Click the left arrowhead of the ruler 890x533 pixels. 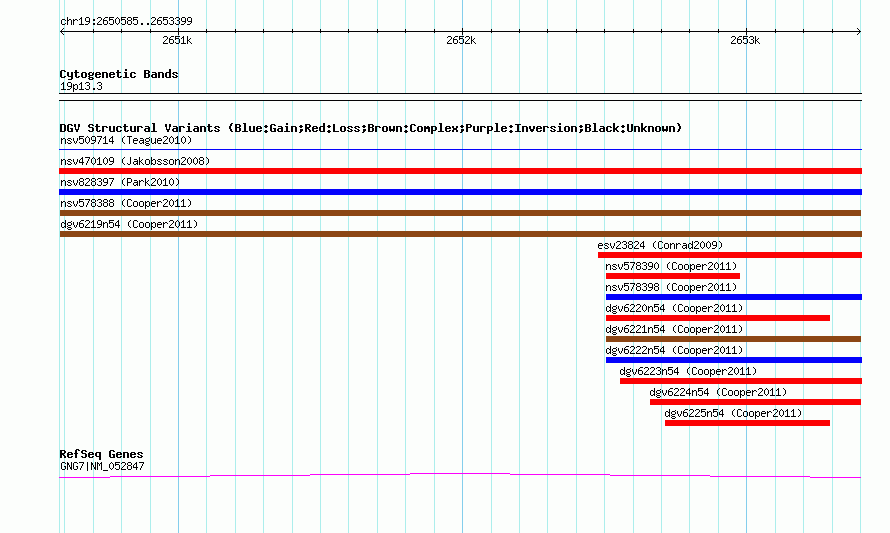tap(62, 32)
